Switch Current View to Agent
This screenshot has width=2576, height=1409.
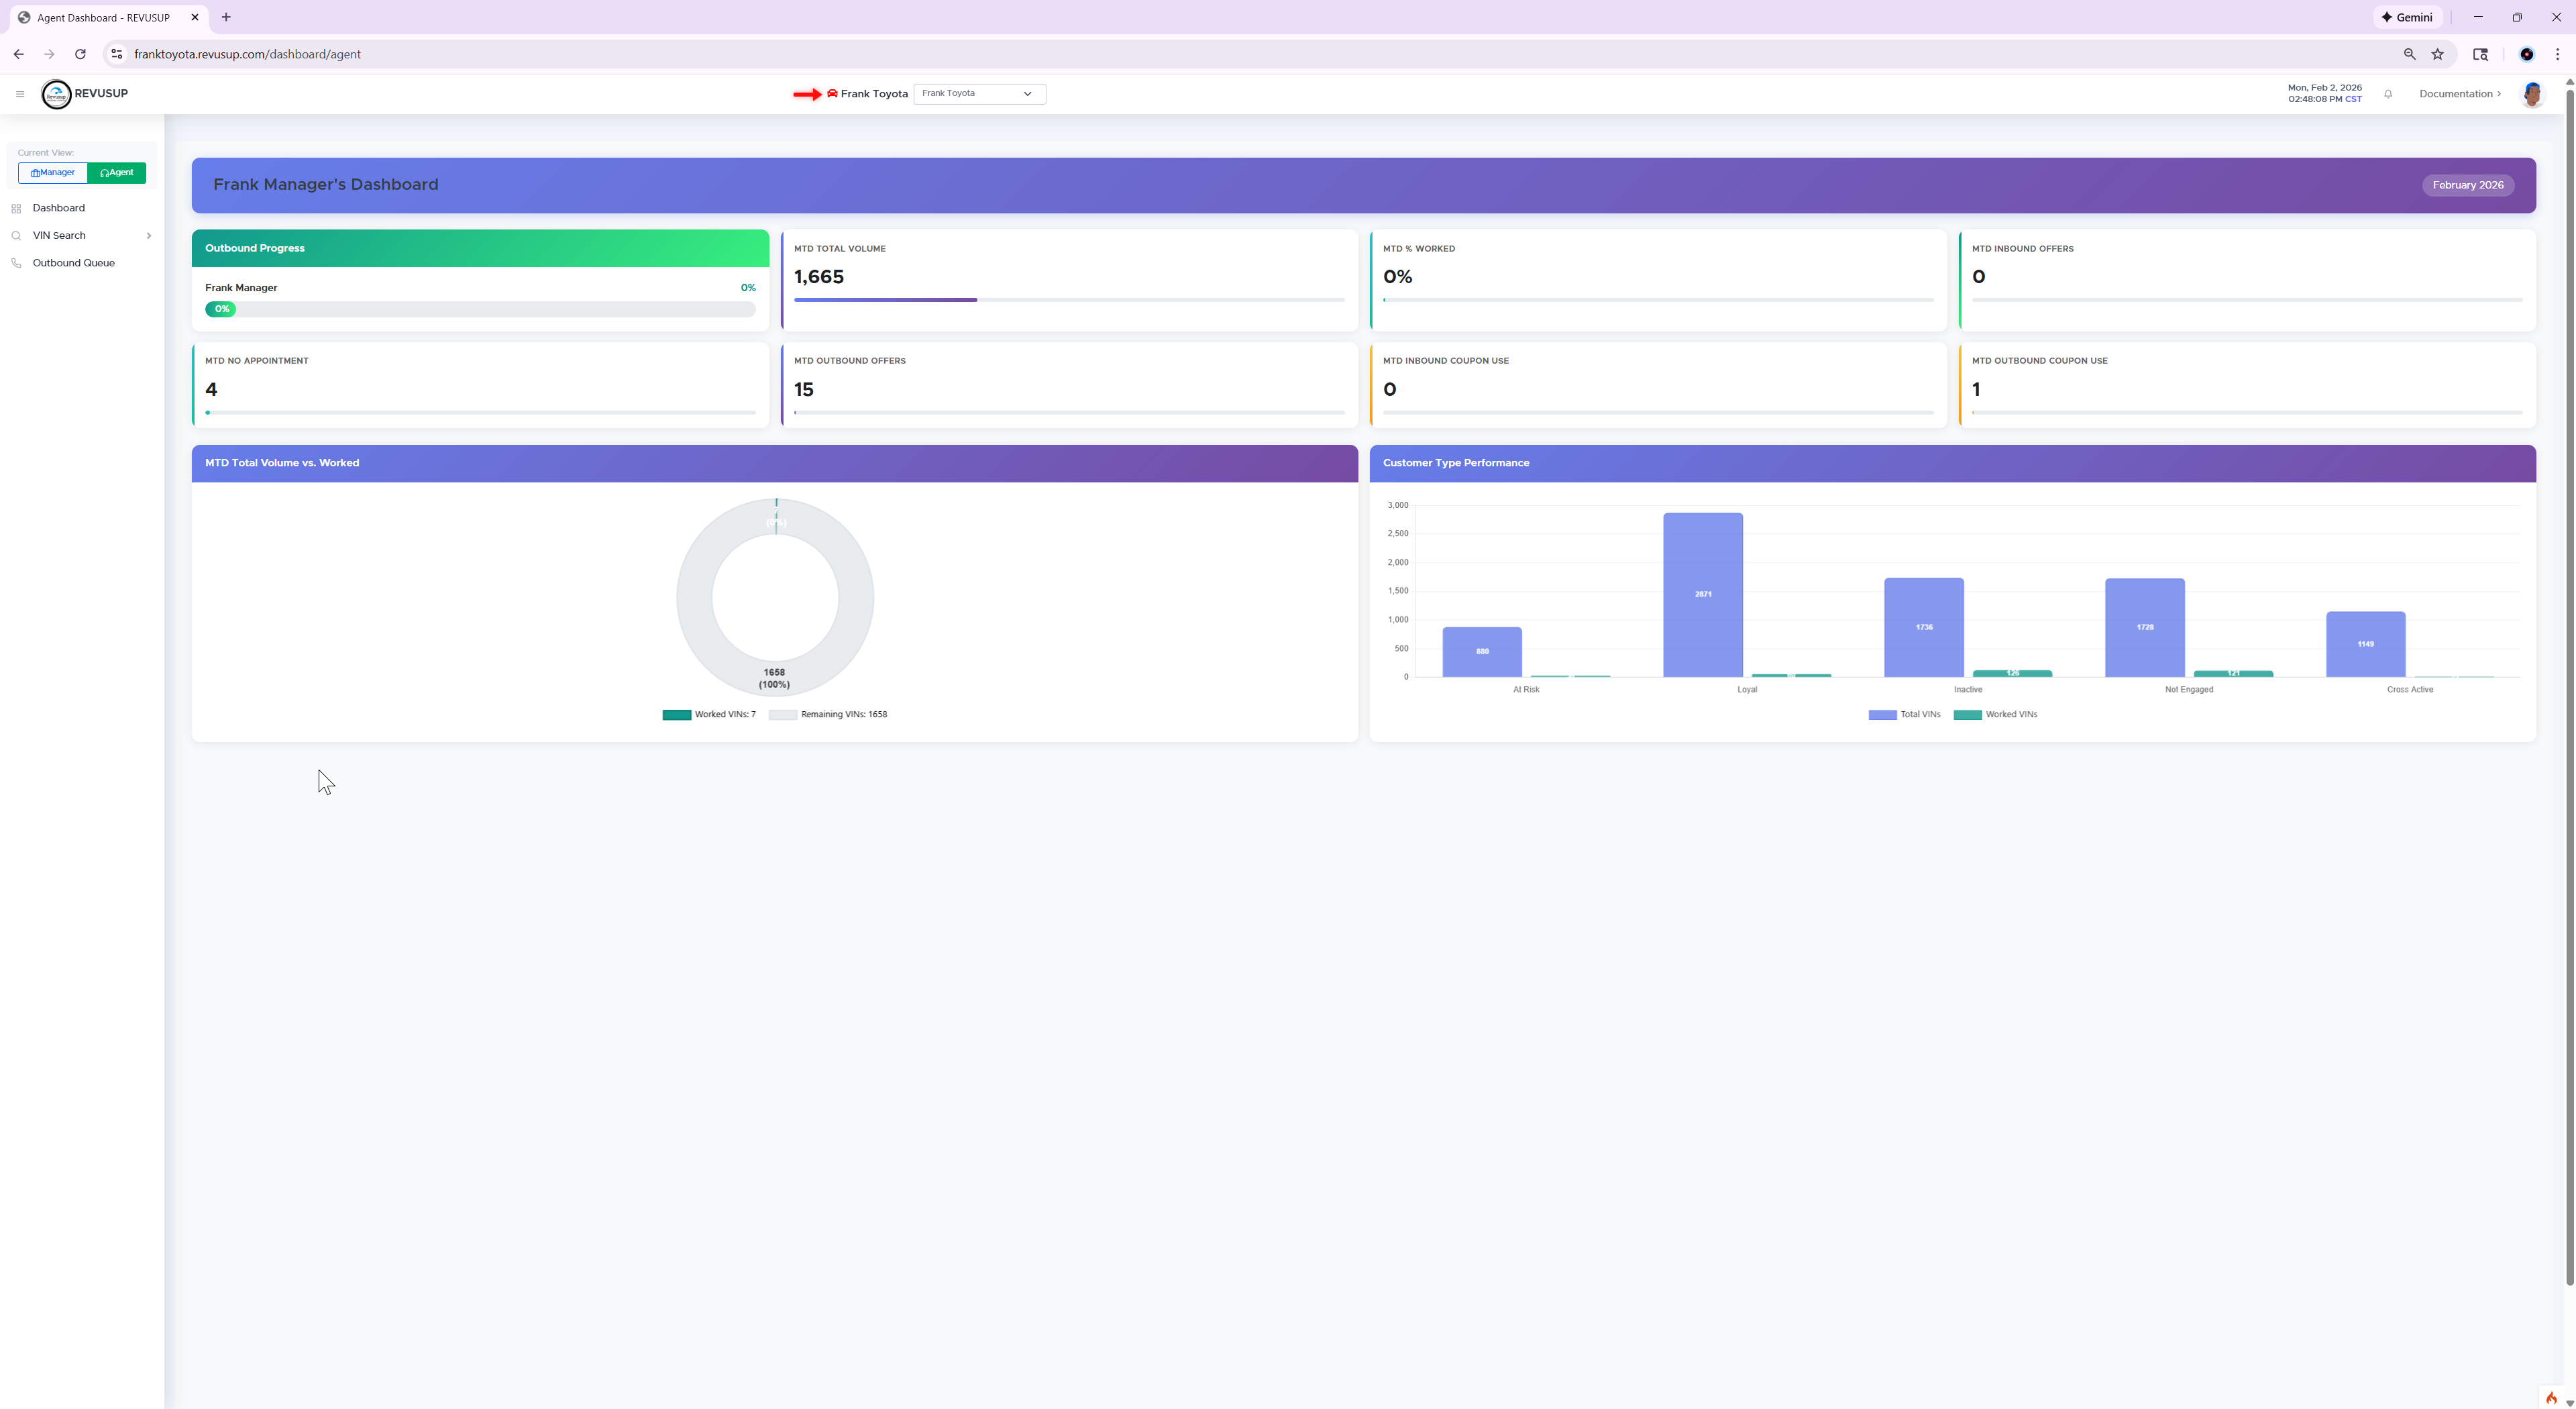pyautogui.click(x=116, y=172)
